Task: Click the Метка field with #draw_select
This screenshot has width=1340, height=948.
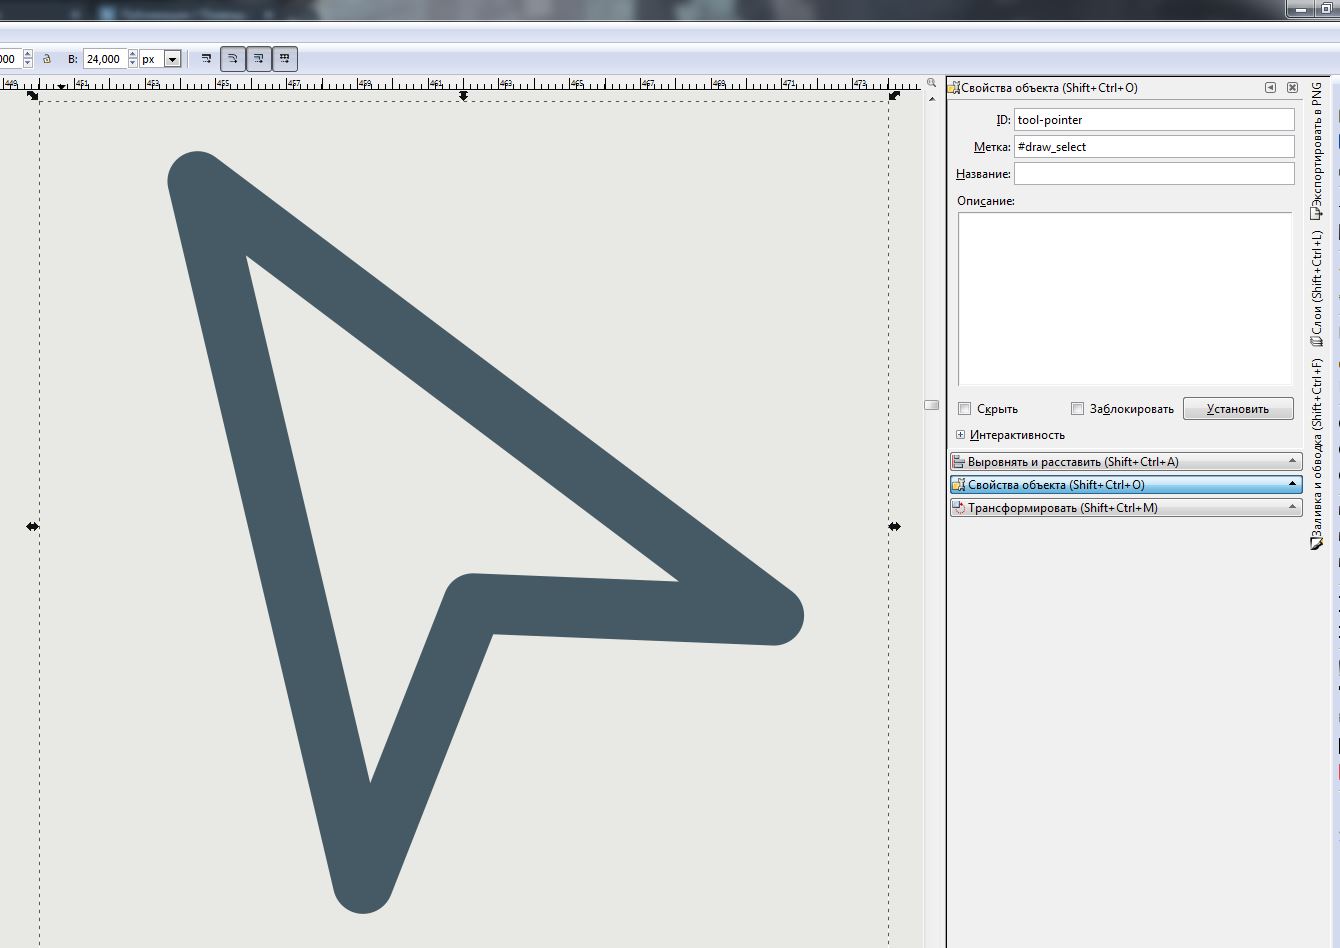Action: click(x=1154, y=147)
